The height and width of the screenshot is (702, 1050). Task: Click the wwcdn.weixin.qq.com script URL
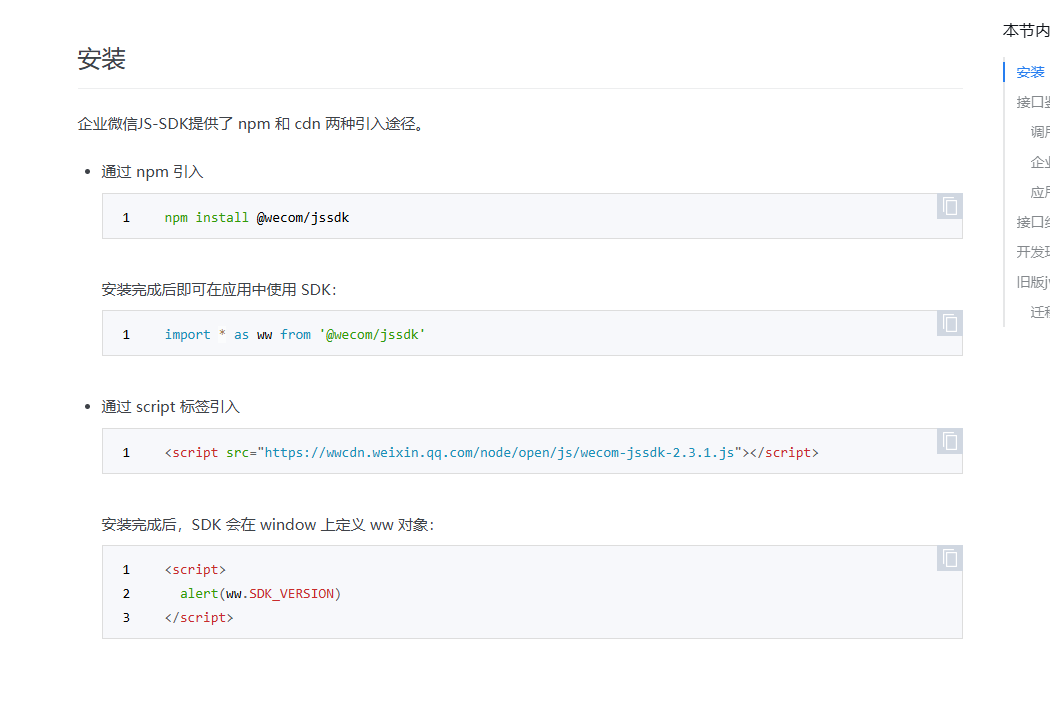pos(499,453)
